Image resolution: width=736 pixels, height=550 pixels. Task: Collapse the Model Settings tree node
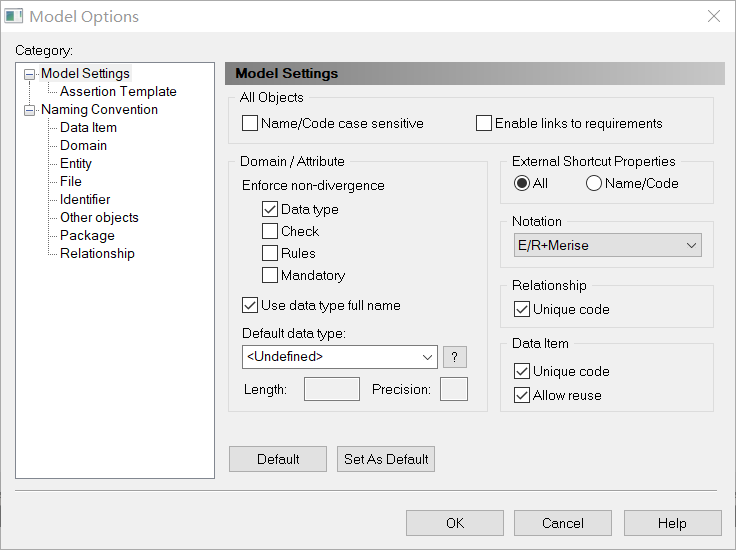30,74
